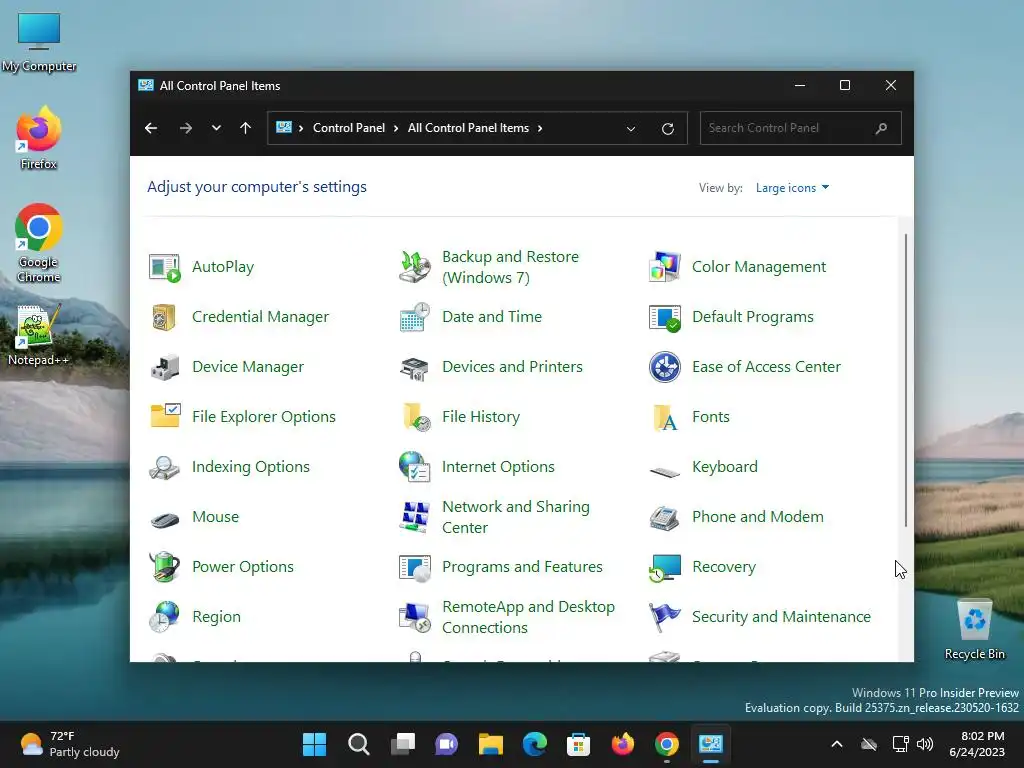1024x768 pixels.
Task: Open the Mouse icon
Action: [x=165, y=520]
